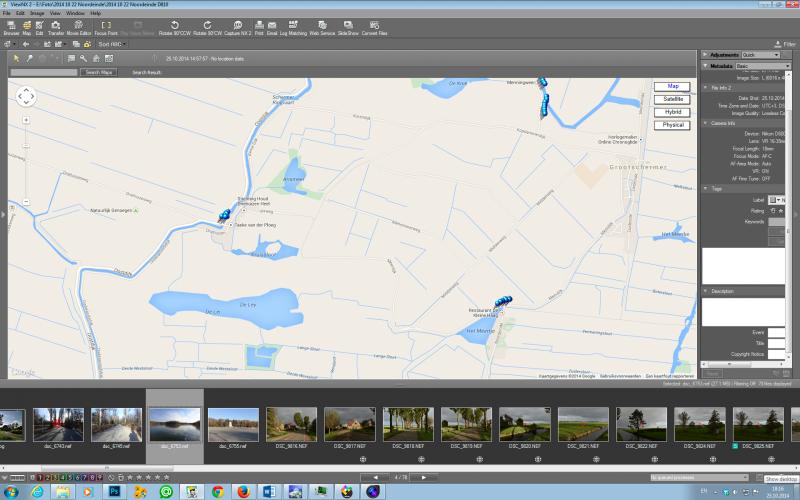This screenshot has height=500, width=800.
Task: Print the selected image
Action: [x=259, y=28]
